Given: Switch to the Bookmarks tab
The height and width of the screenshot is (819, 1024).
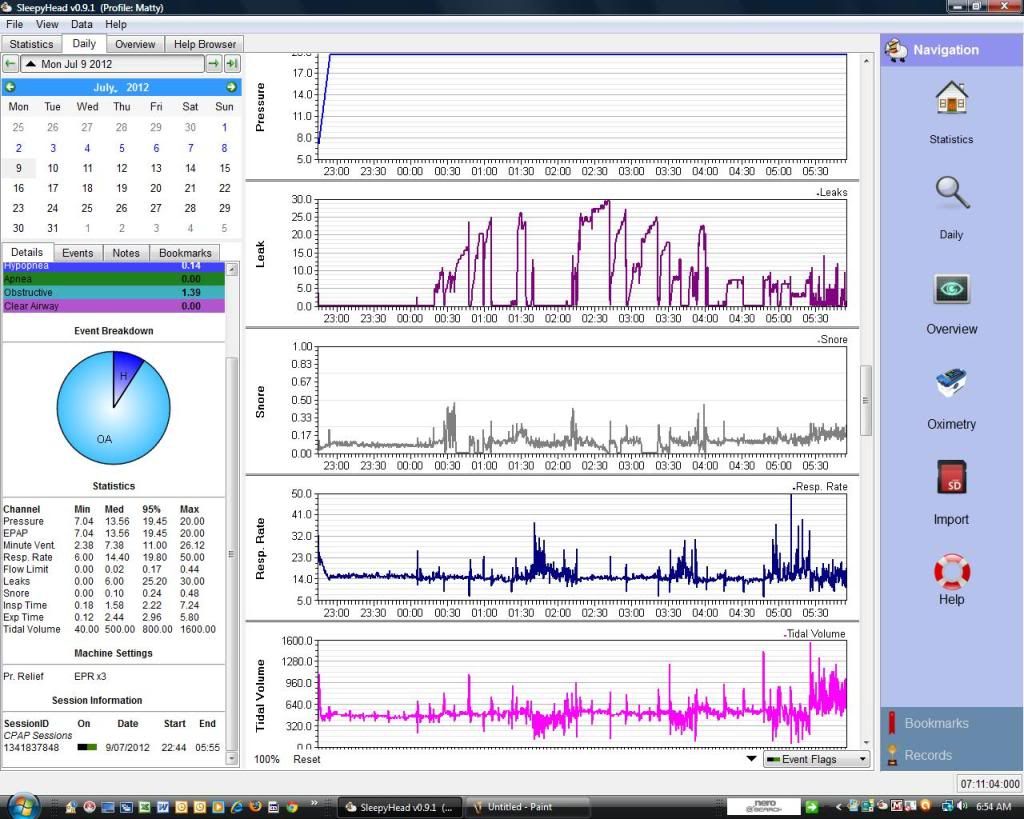Looking at the screenshot, I should point(185,253).
